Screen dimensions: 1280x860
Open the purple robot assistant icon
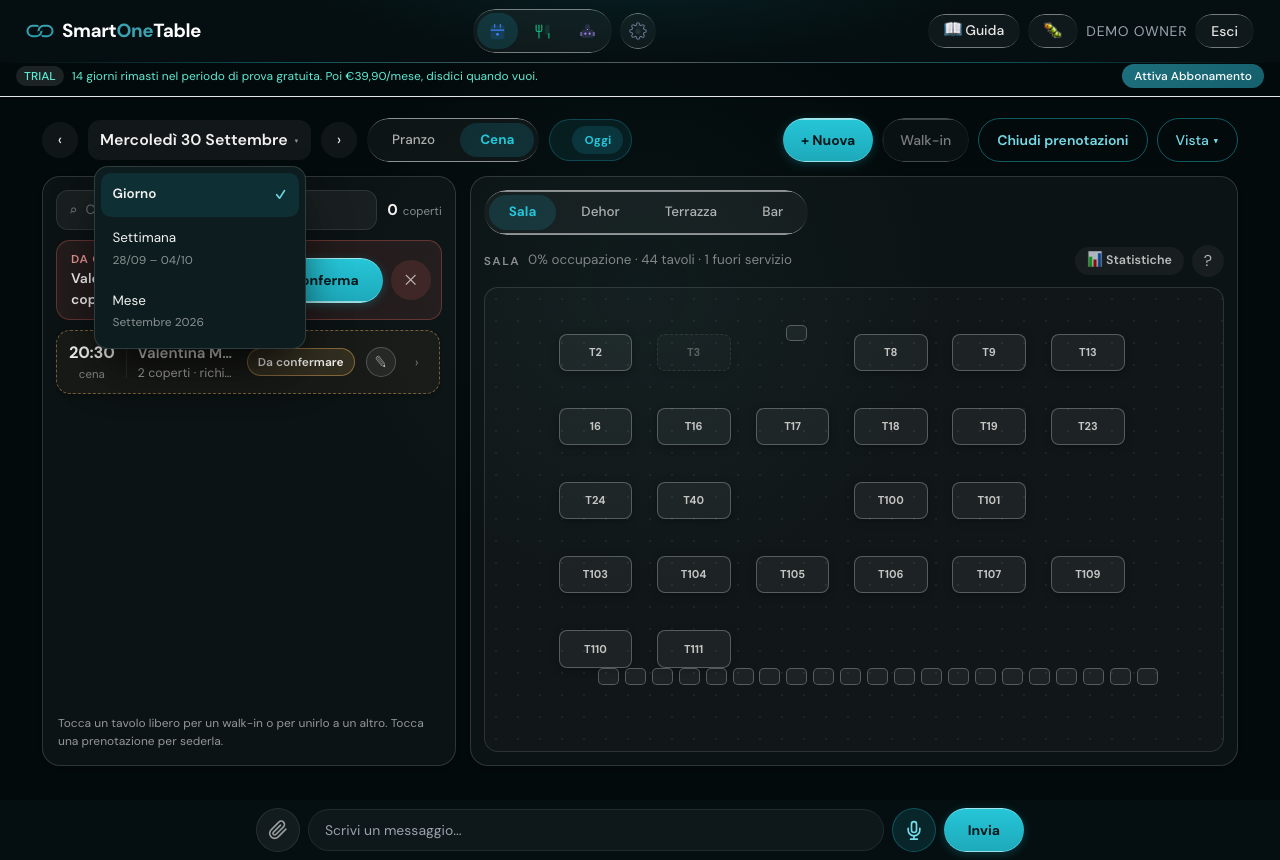[x=587, y=31]
